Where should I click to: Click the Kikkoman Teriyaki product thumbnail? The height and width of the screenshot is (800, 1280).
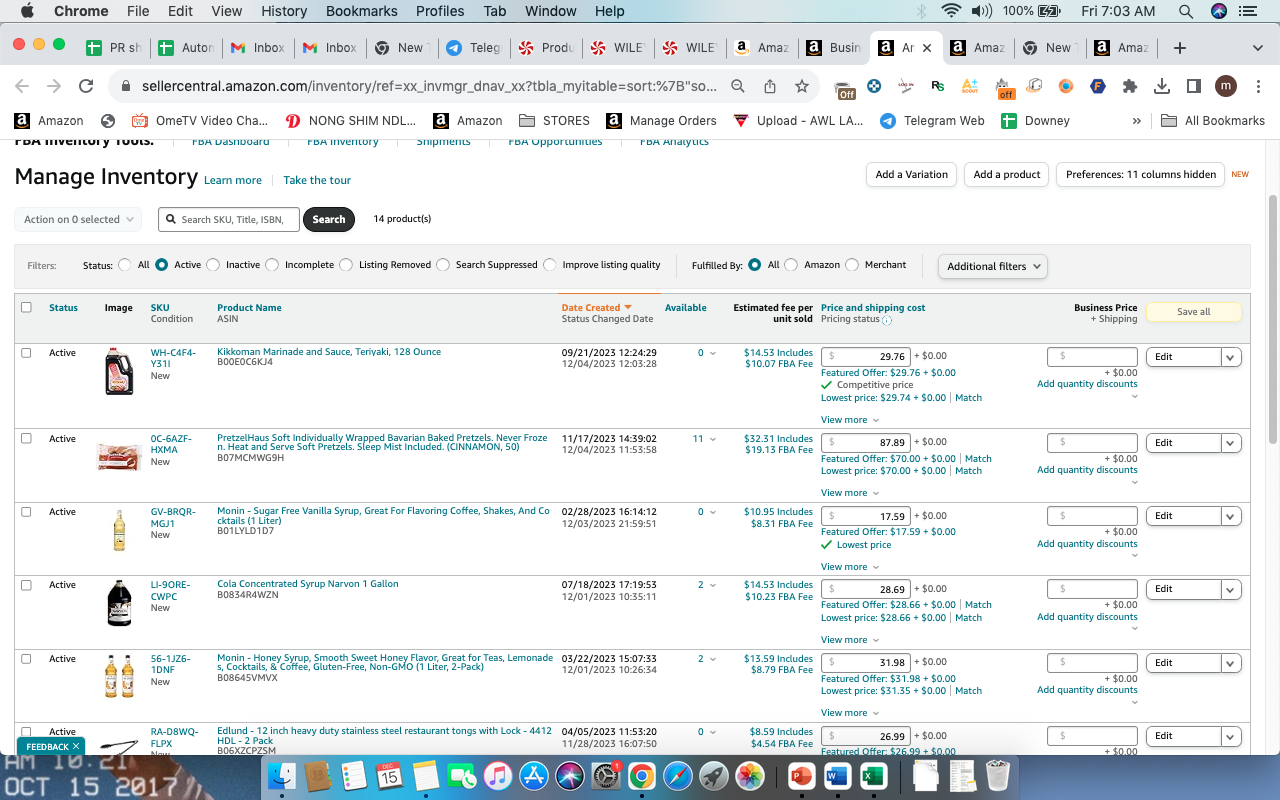(119, 371)
